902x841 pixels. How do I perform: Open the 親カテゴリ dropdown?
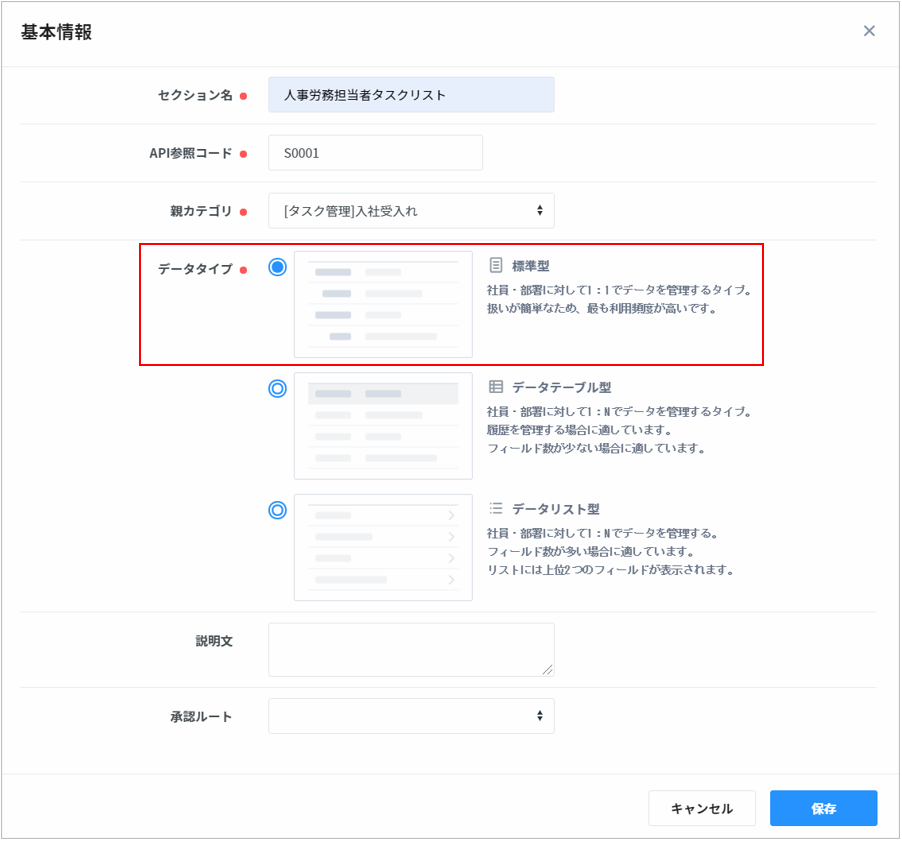411,211
